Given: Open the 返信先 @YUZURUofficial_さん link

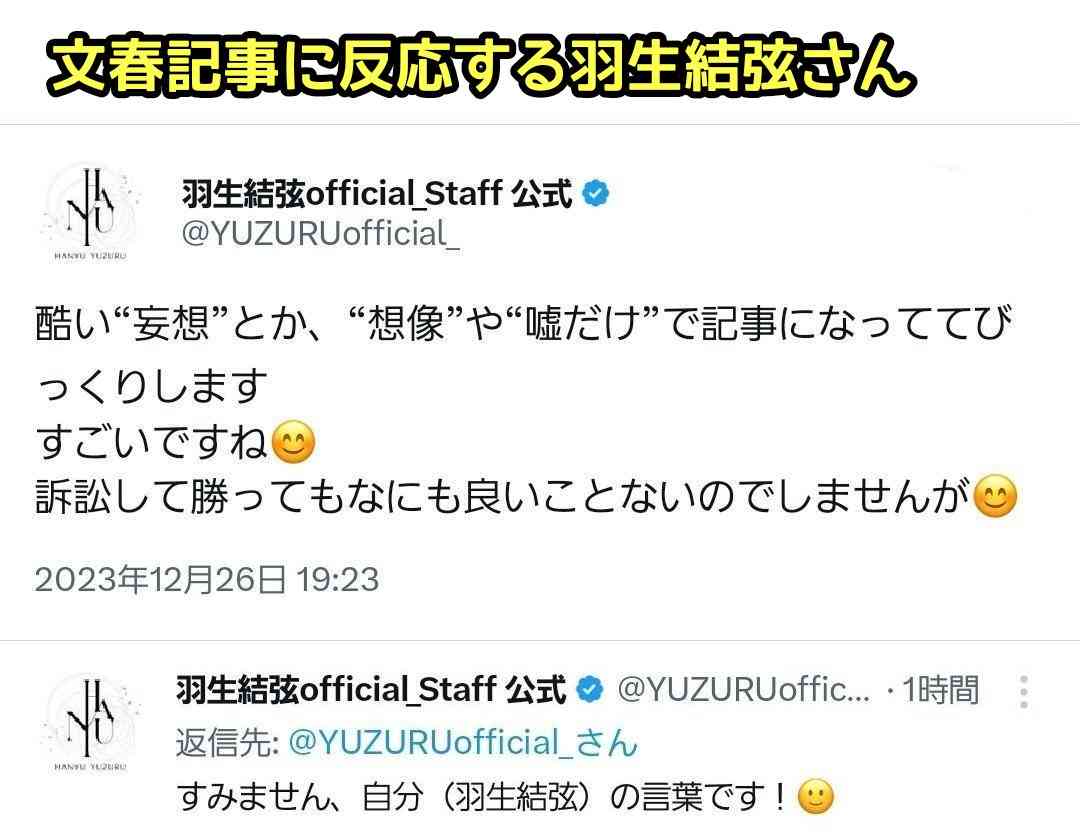Looking at the screenshot, I should [x=463, y=742].
